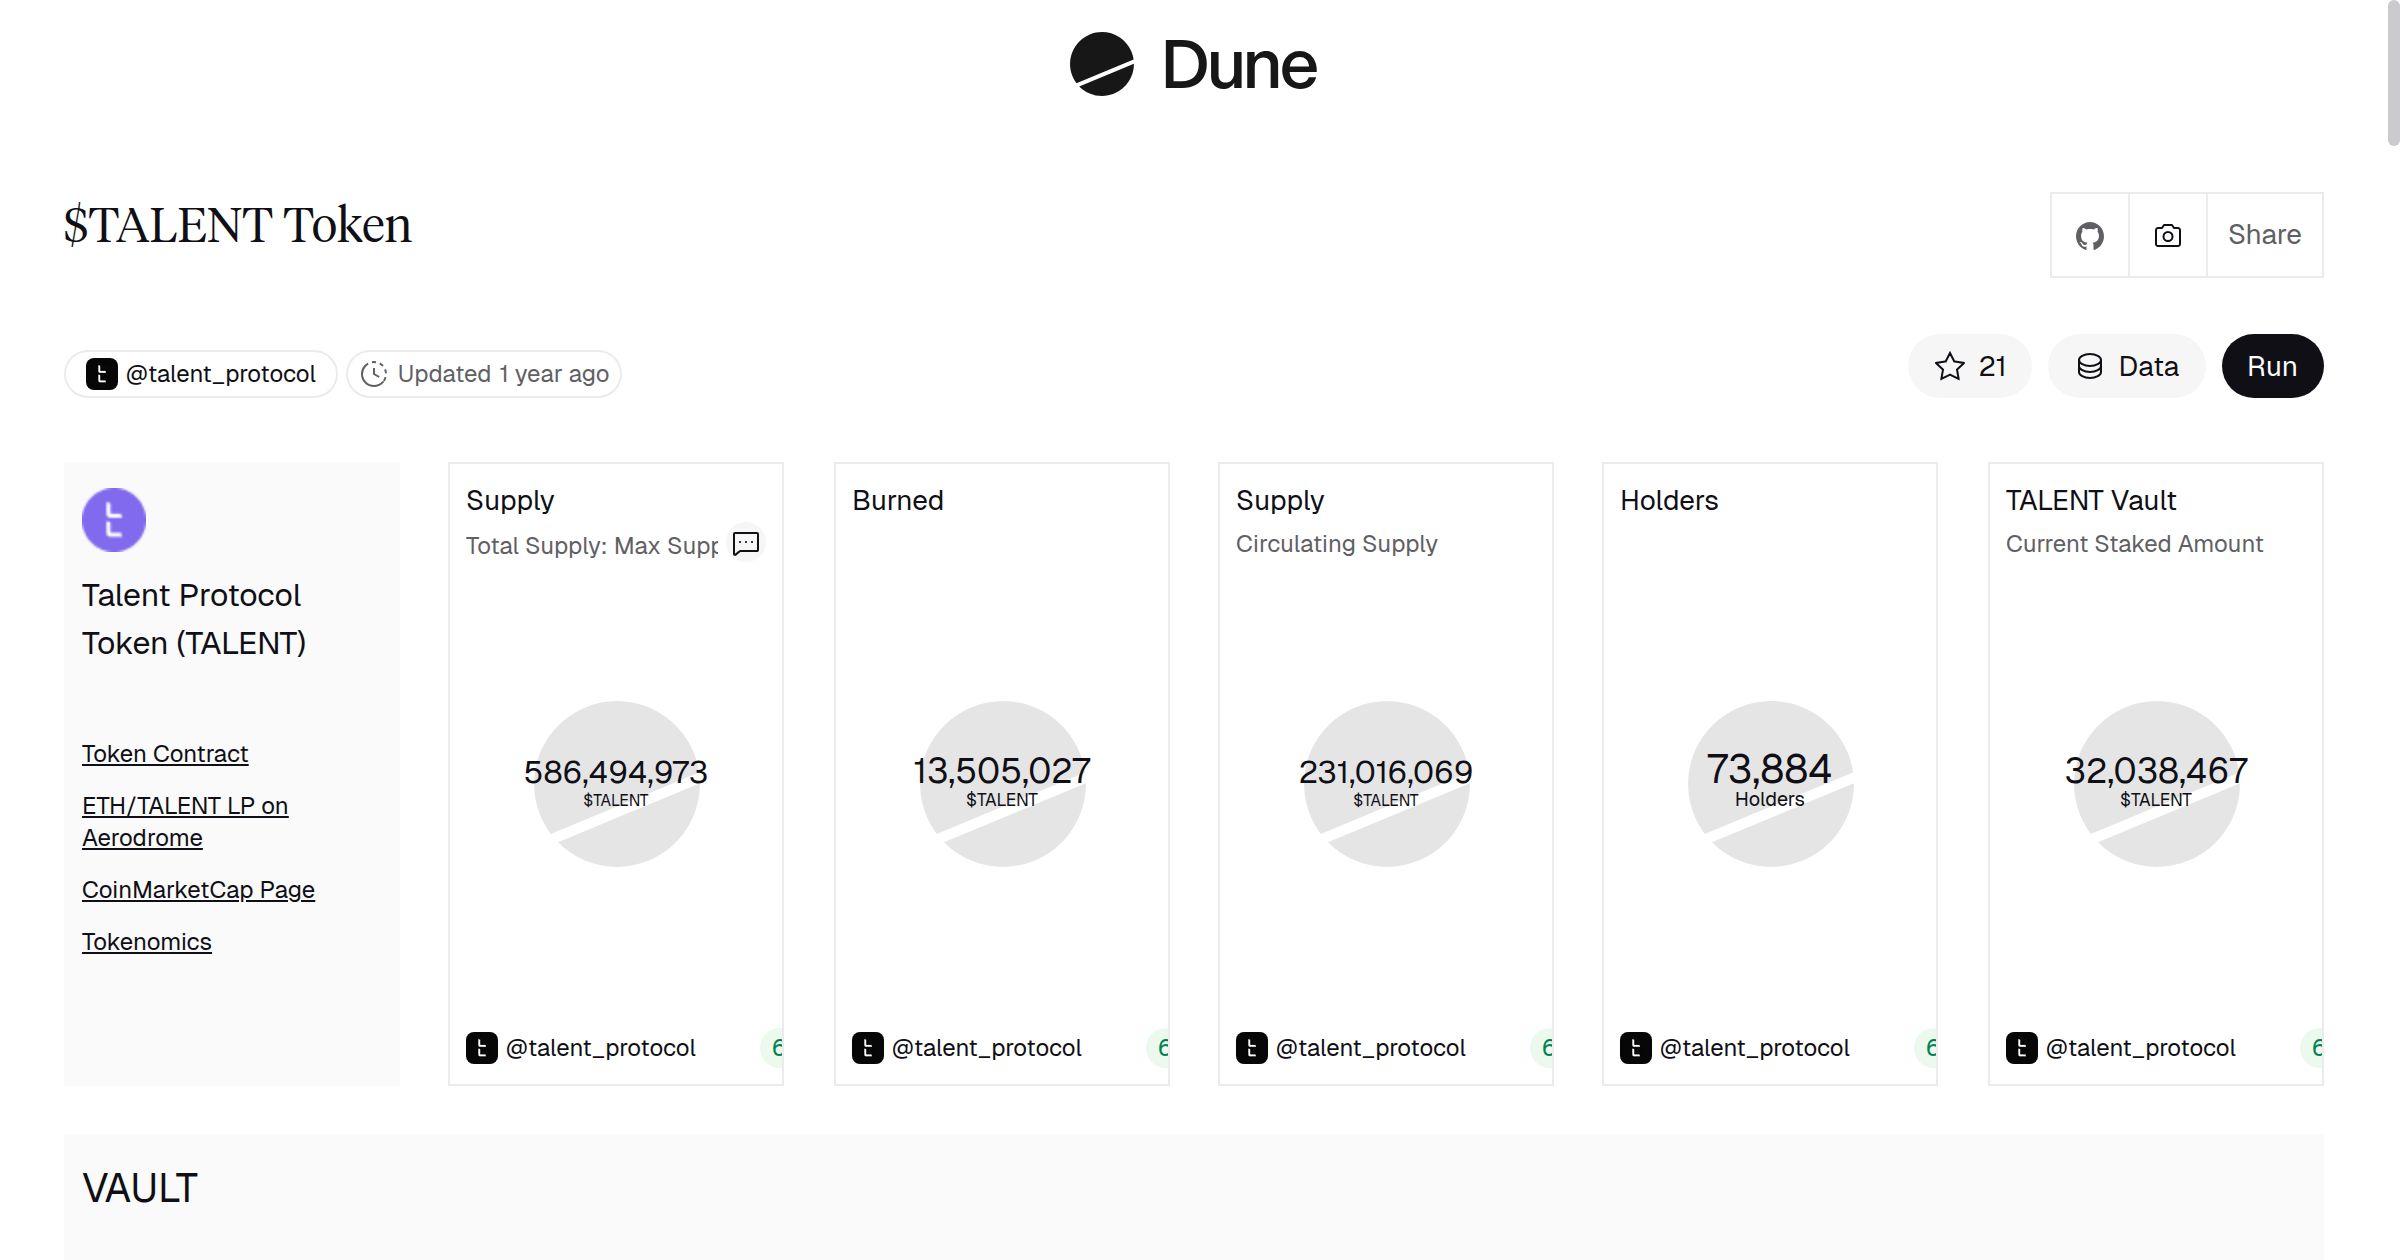Image resolution: width=2400 pixels, height=1260 pixels.
Task: Toggle the talent_protocol icon on the Burned card
Action: point(868,1048)
